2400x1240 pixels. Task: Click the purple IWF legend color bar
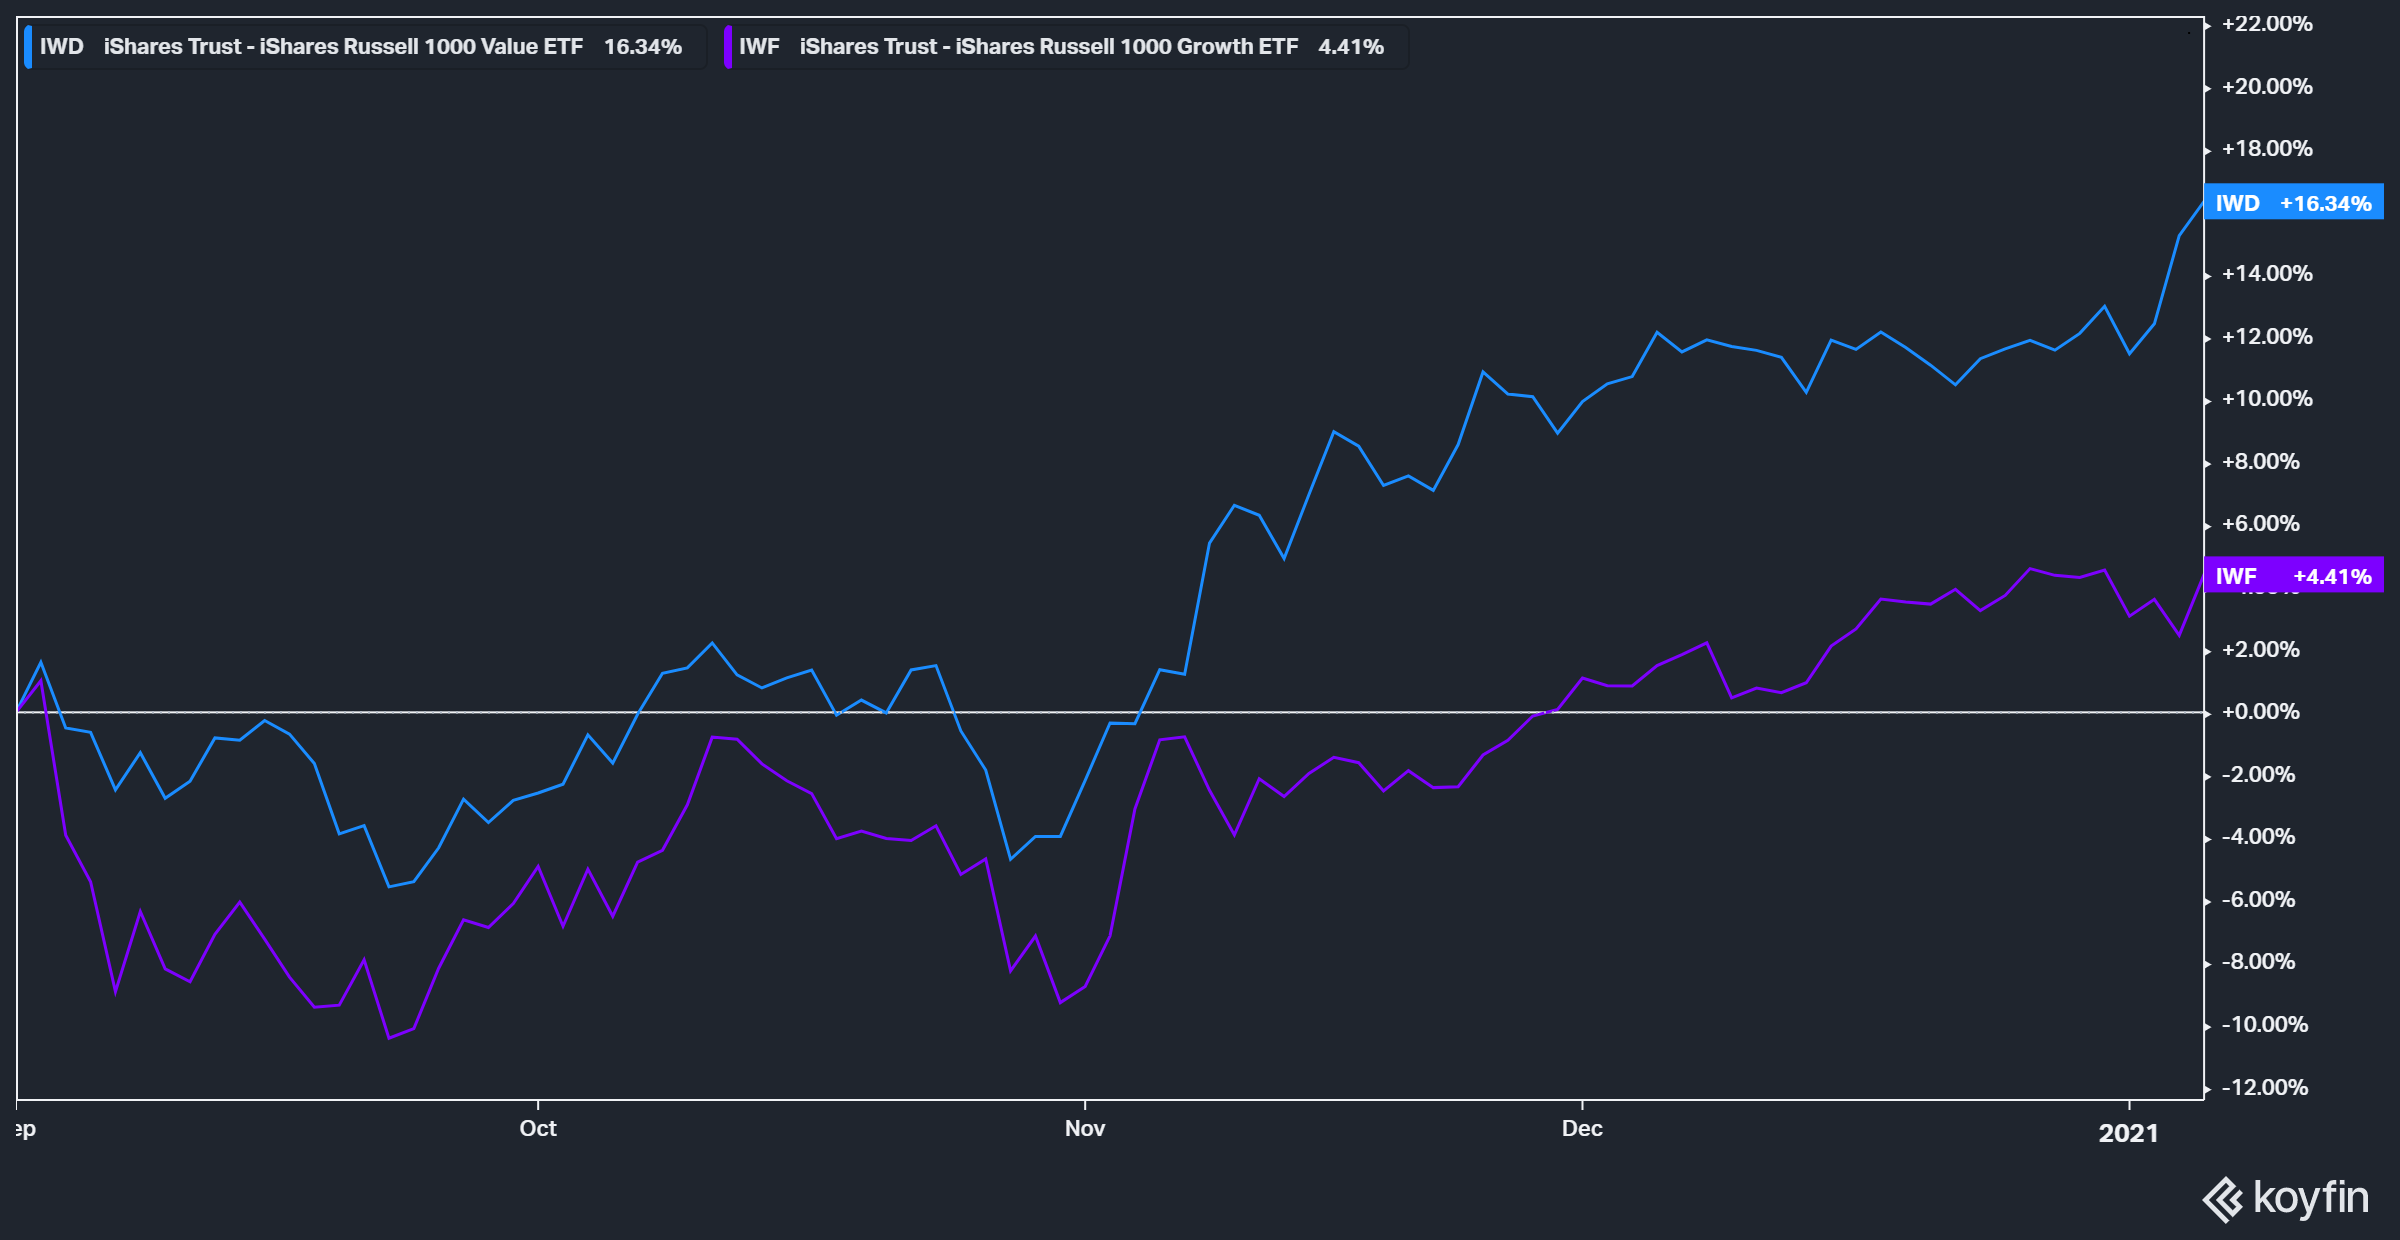coord(728,47)
